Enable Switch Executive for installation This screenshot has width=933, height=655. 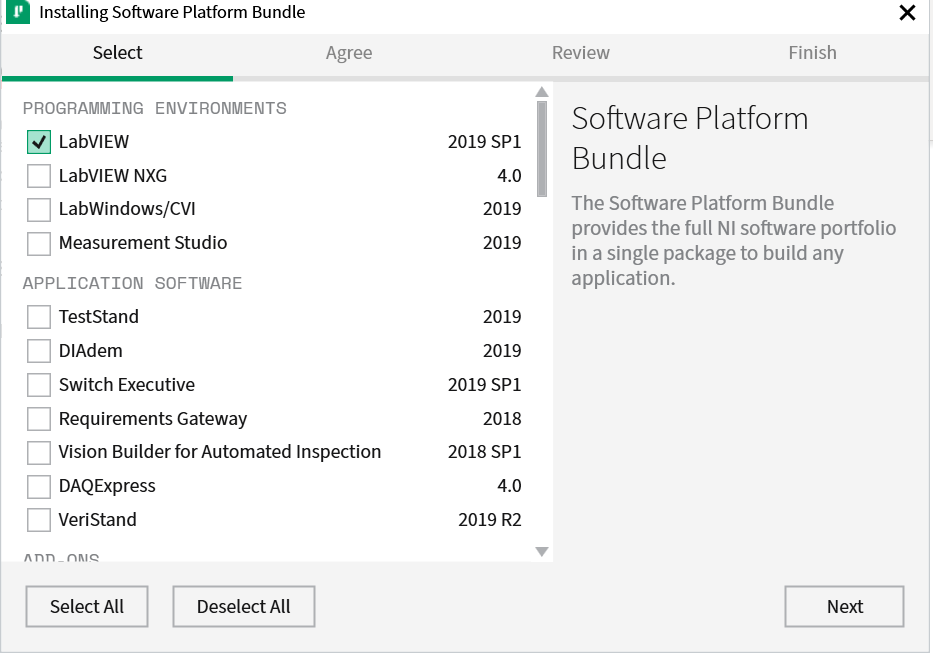pyautogui.click(x=39, y=385)
